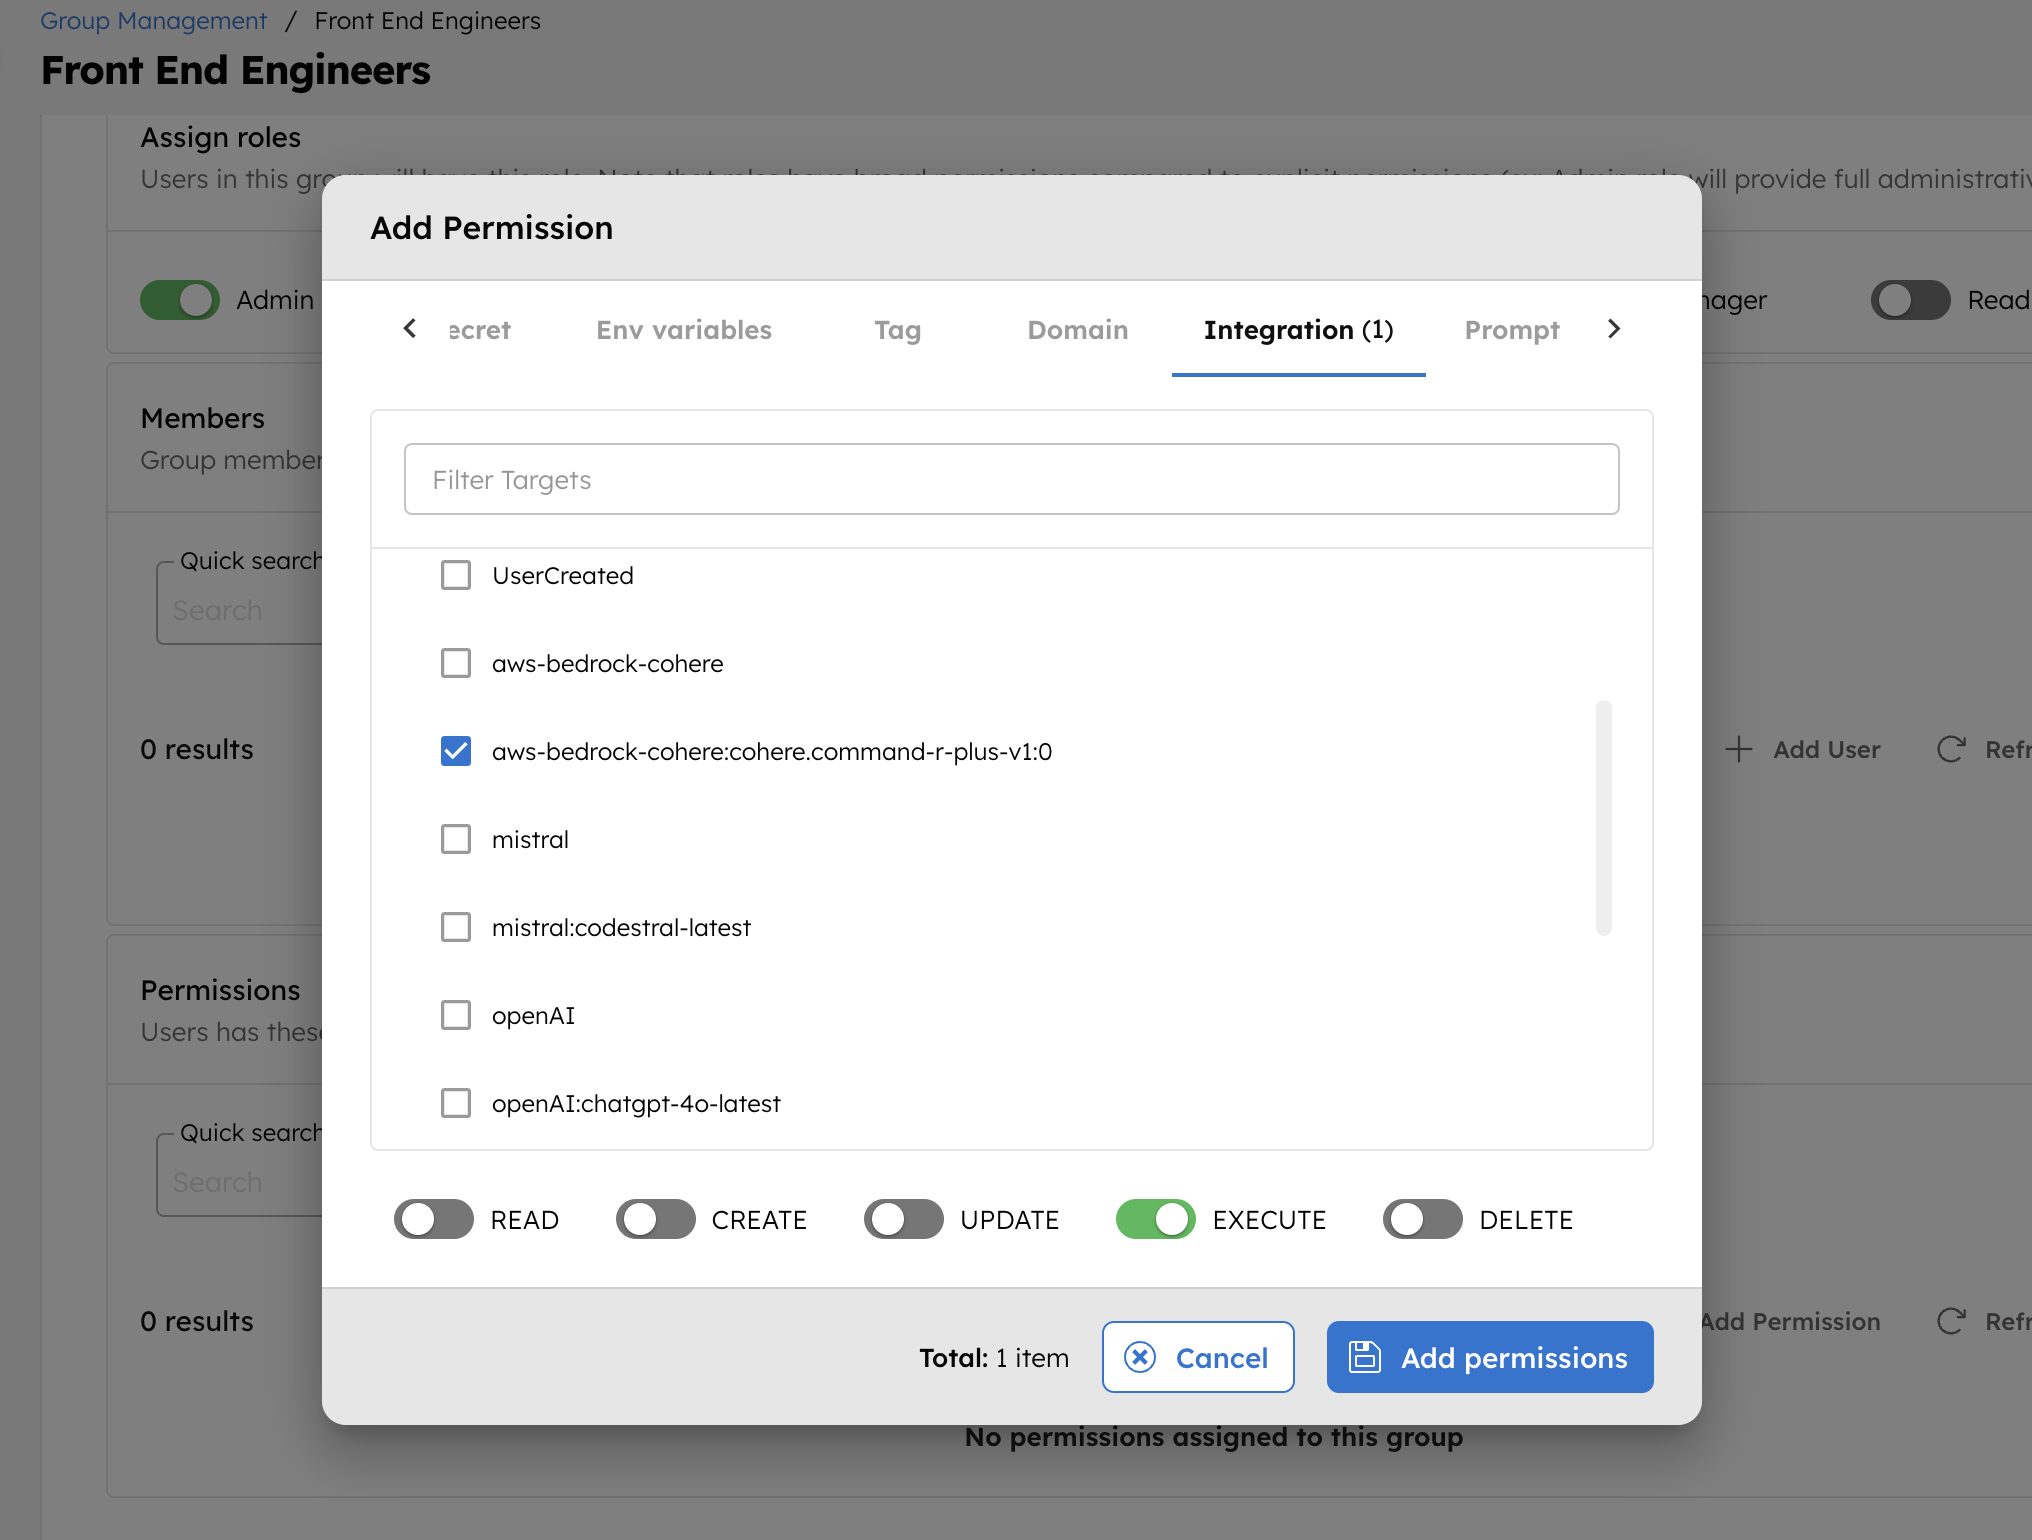The height and width of the screenshot is (1540, 2032).
Task: Check the mistral:codestral-latest checkbox
Action: [x=456, y=927]
